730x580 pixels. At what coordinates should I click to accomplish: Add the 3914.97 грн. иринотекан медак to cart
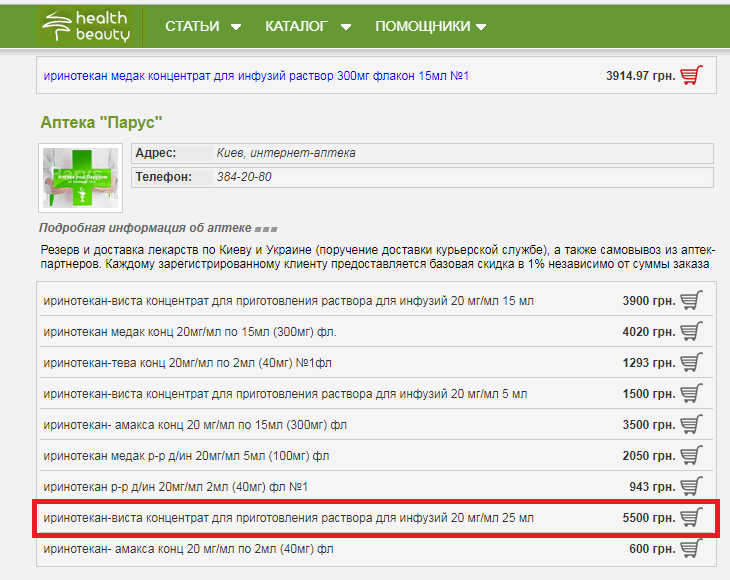tap(691, 76)
